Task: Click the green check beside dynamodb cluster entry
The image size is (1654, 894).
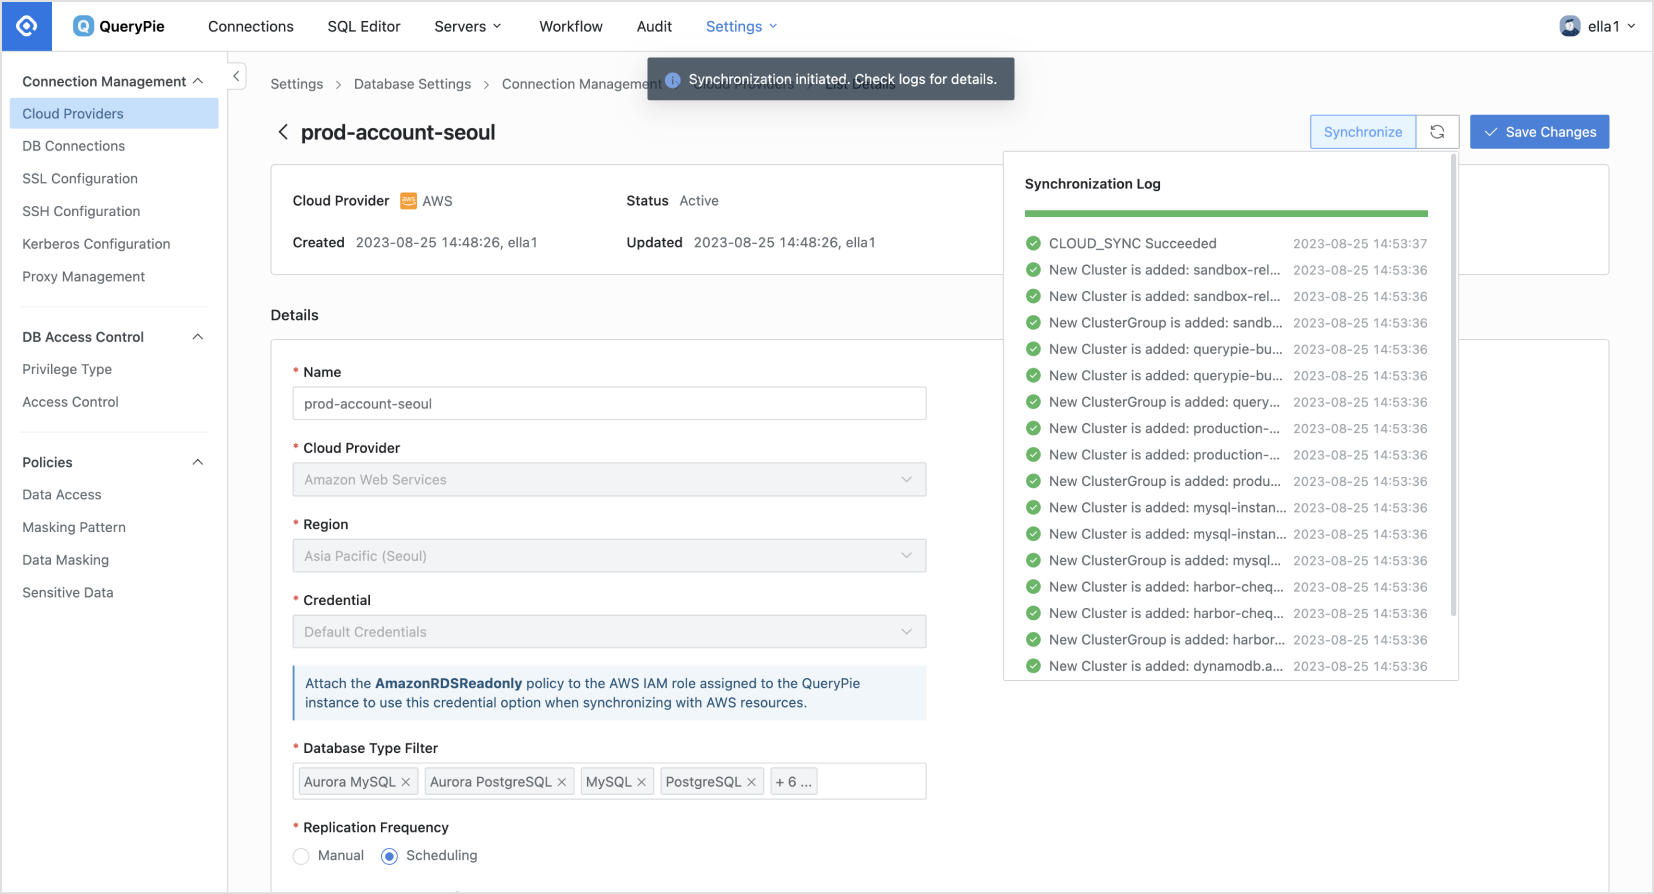Action: coord(1033,666)
